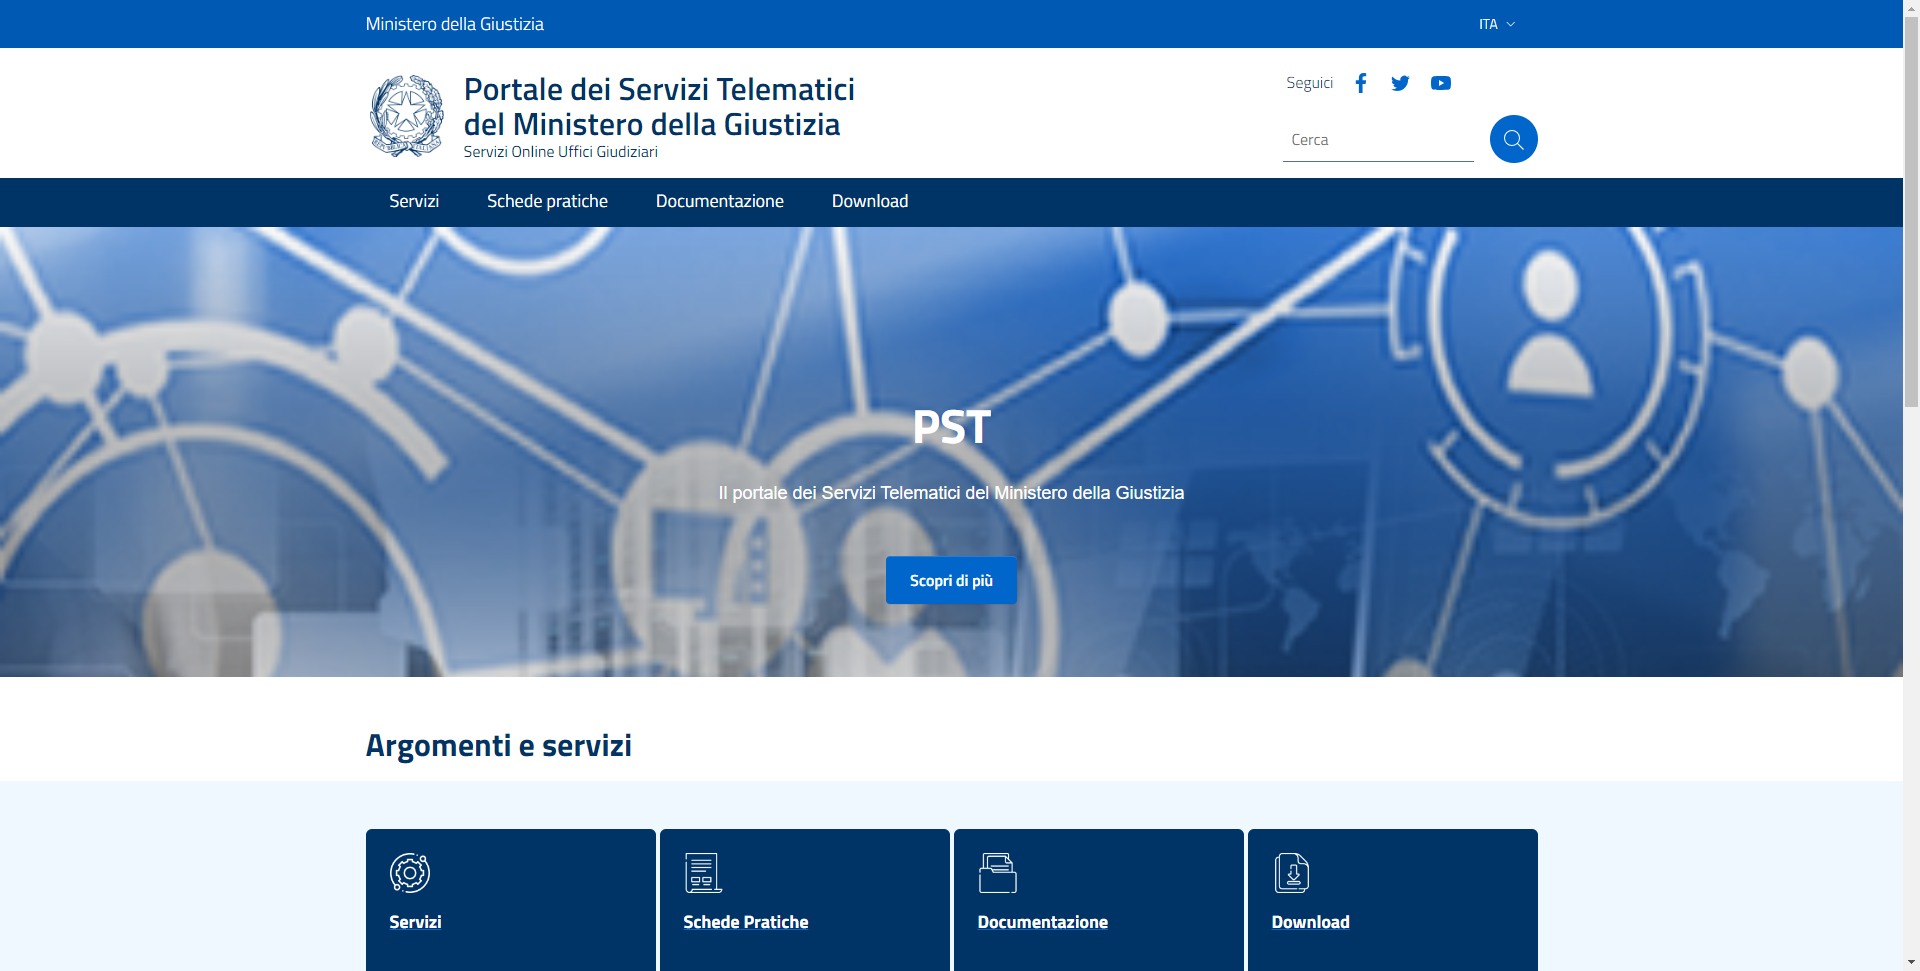This screenshot has height=971, width=1920.
Task: Click the Scopri di più button
Action: [951, 580]
